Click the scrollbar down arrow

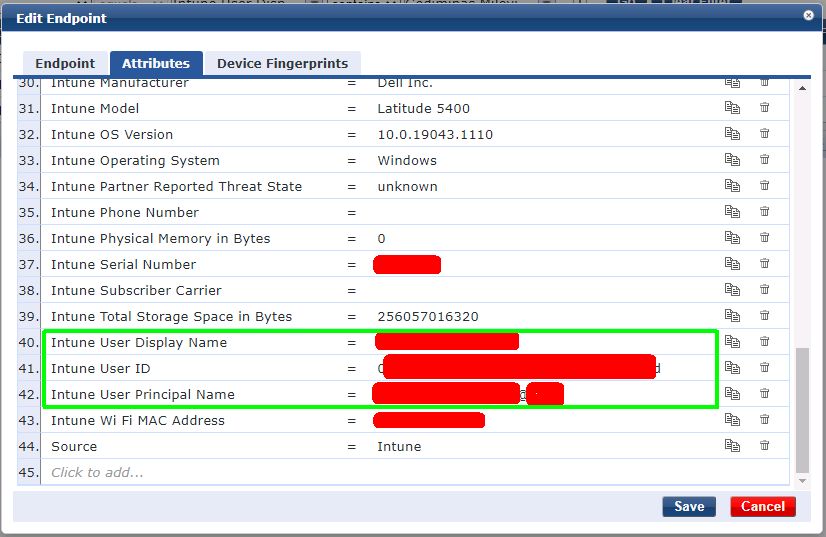tap(802, 481)
